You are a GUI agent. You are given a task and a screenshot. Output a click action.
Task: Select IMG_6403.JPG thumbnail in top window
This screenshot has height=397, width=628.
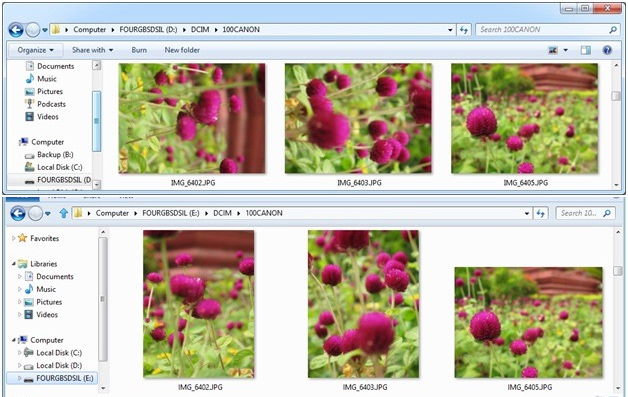(x=358, y=119)
